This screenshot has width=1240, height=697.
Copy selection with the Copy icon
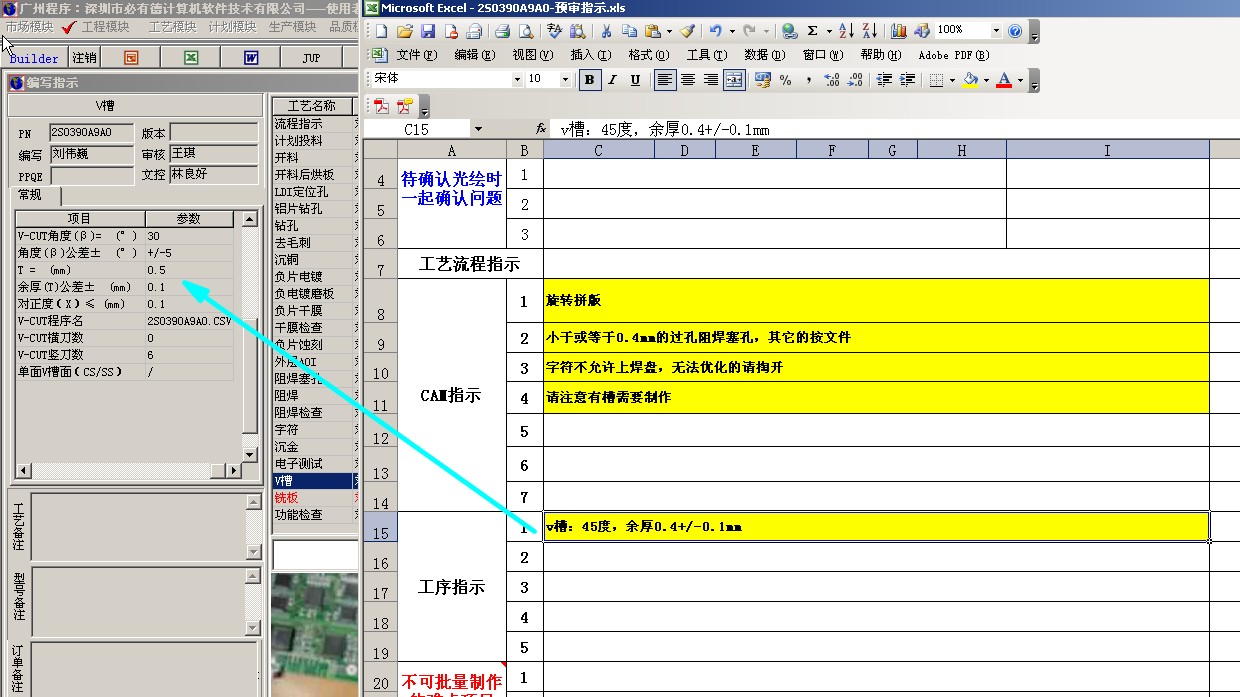coord(629,30)
